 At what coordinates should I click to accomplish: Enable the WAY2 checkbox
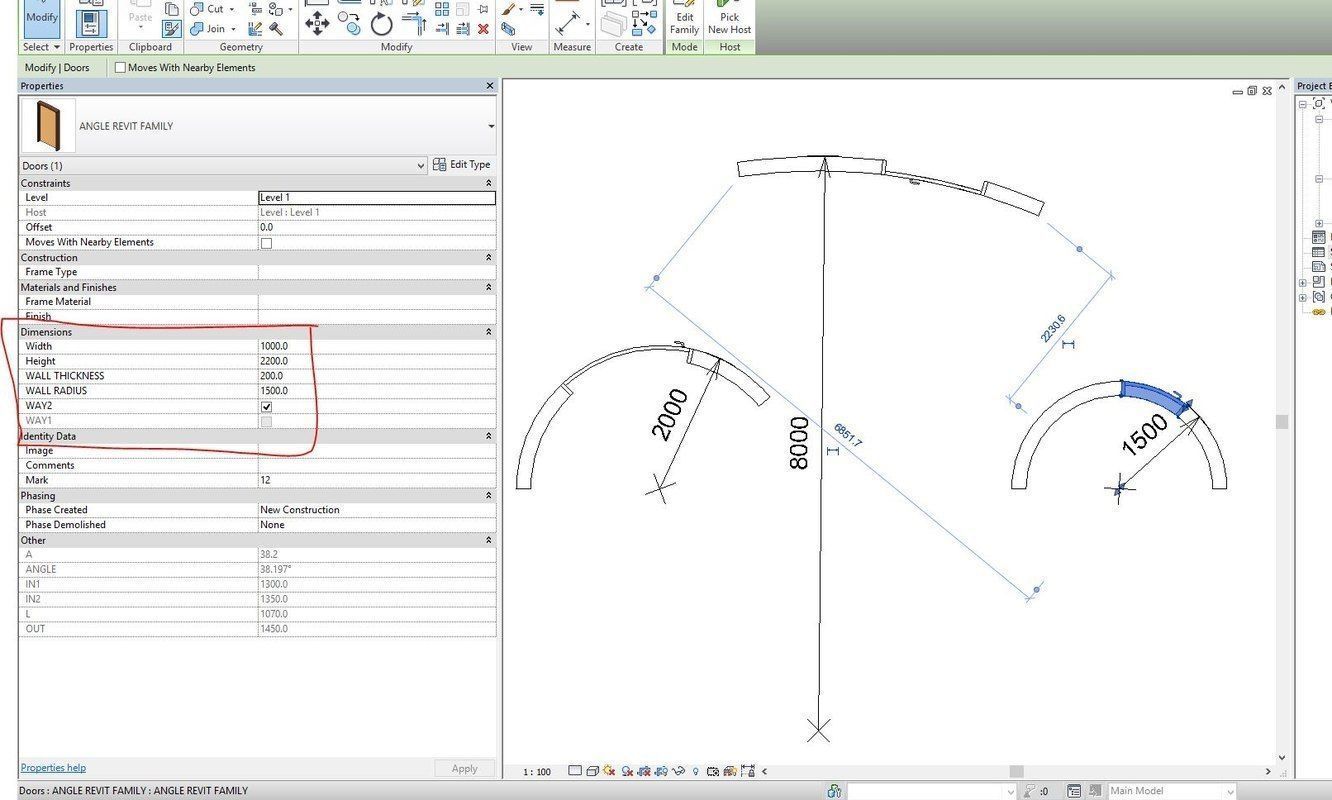coord(266,406)
